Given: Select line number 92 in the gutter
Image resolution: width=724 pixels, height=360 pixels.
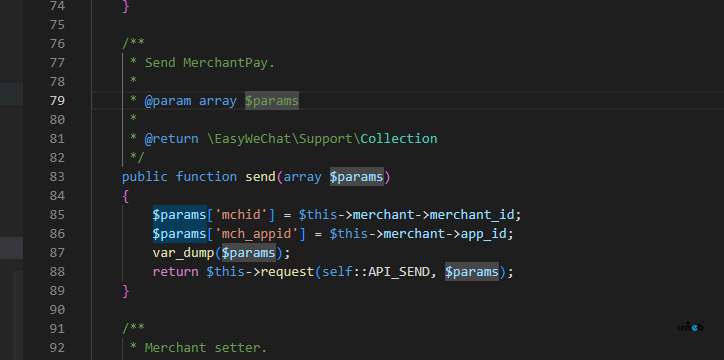Looking at the screenshot, I should [57, 347].
